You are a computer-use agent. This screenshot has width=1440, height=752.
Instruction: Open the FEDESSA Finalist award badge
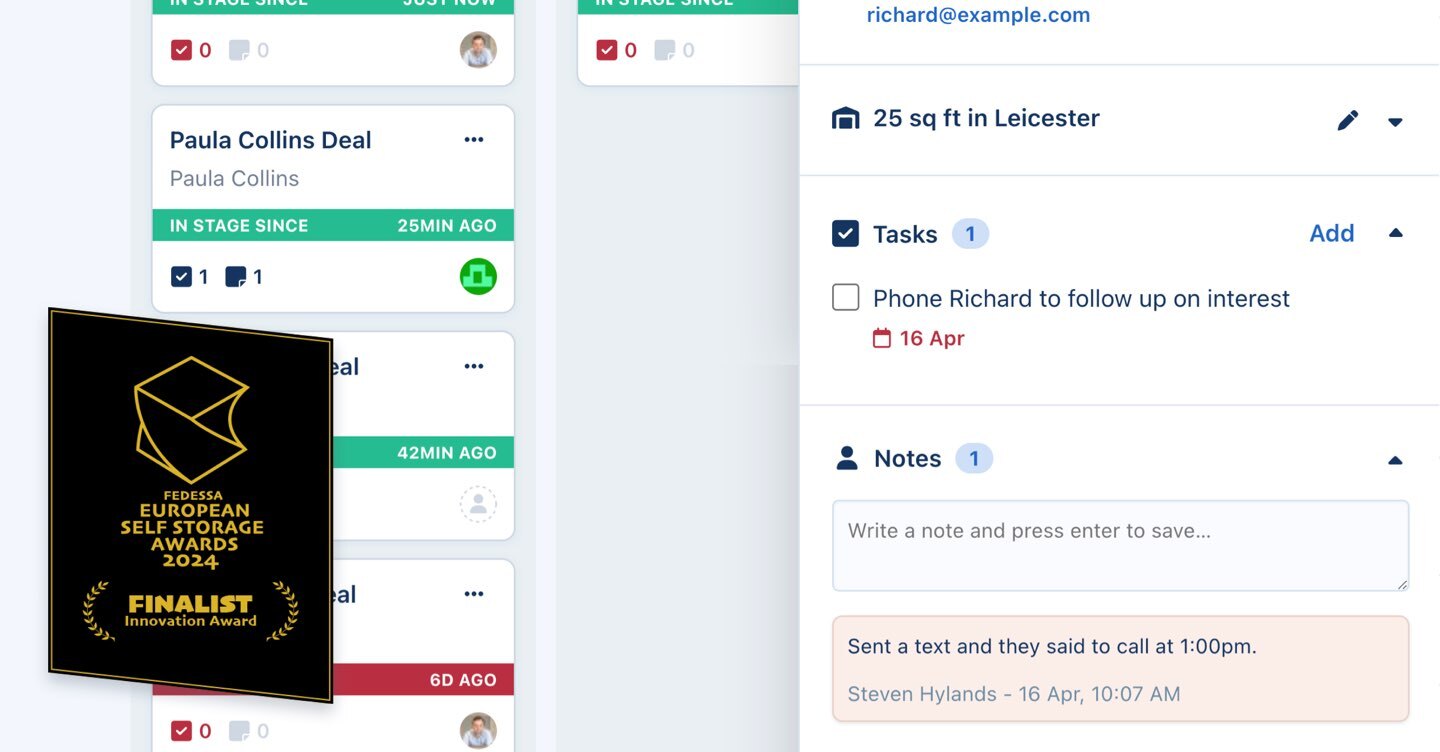tap(190, 505)
